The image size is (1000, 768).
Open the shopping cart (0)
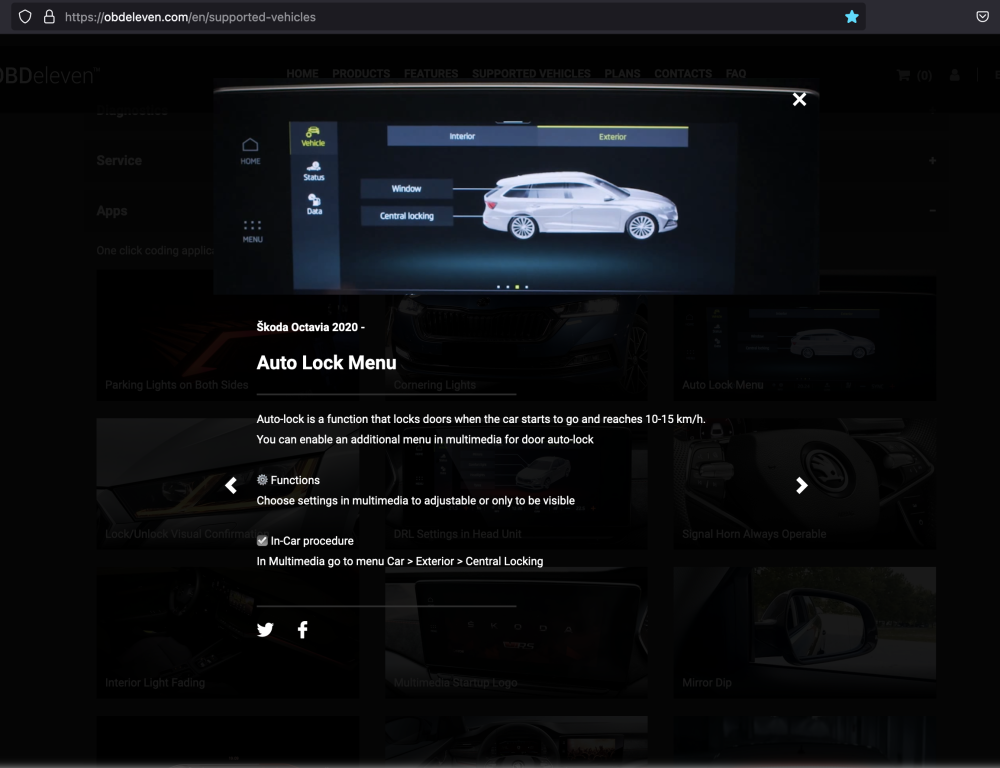pyautogui.click(x=914, y=75)
